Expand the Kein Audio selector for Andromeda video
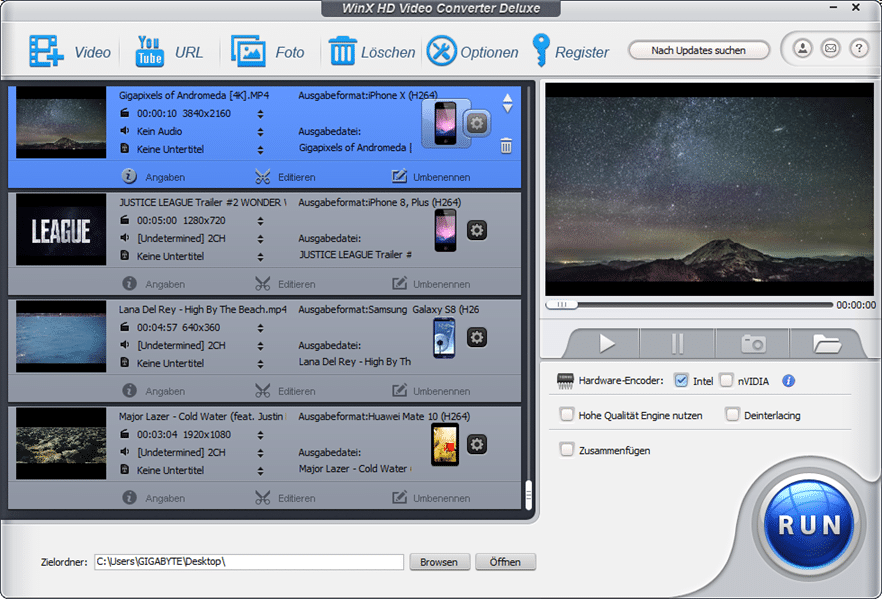Viewport: 882px width, 599px height. 261,131
